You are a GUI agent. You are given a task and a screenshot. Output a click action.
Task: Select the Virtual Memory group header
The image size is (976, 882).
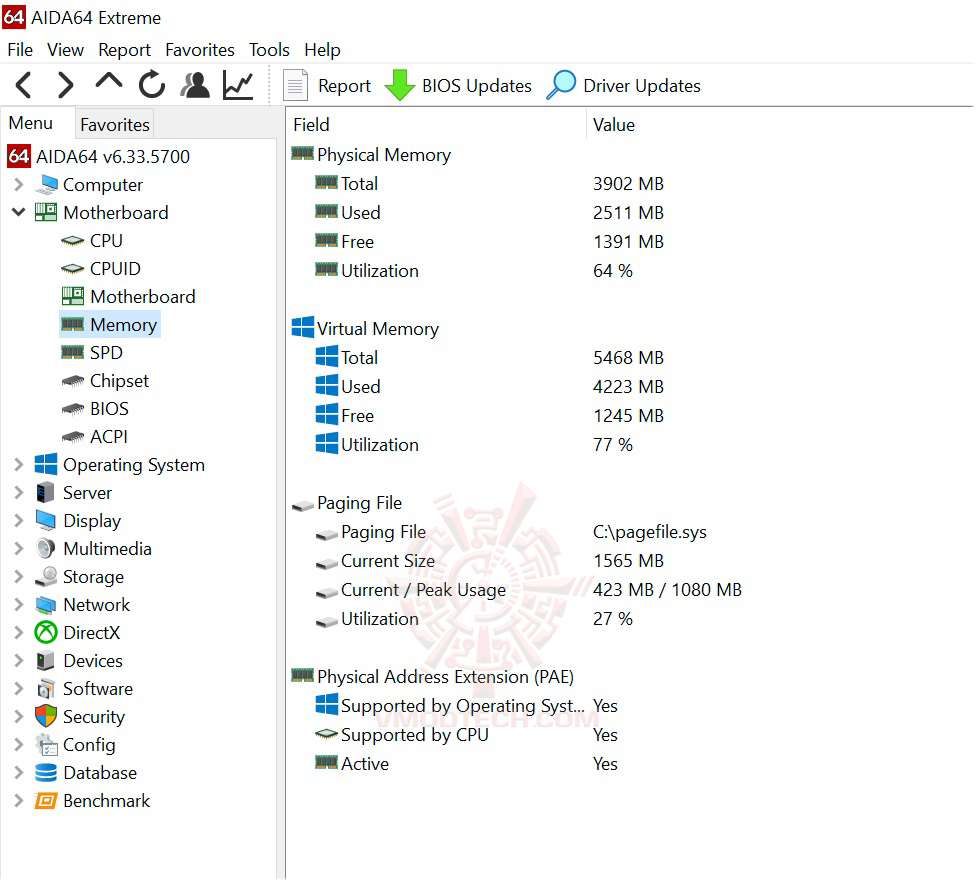pos(377,329)
